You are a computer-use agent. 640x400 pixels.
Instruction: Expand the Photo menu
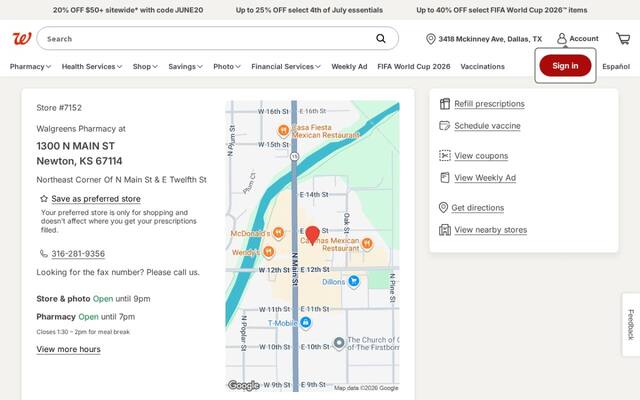[227, 67]
